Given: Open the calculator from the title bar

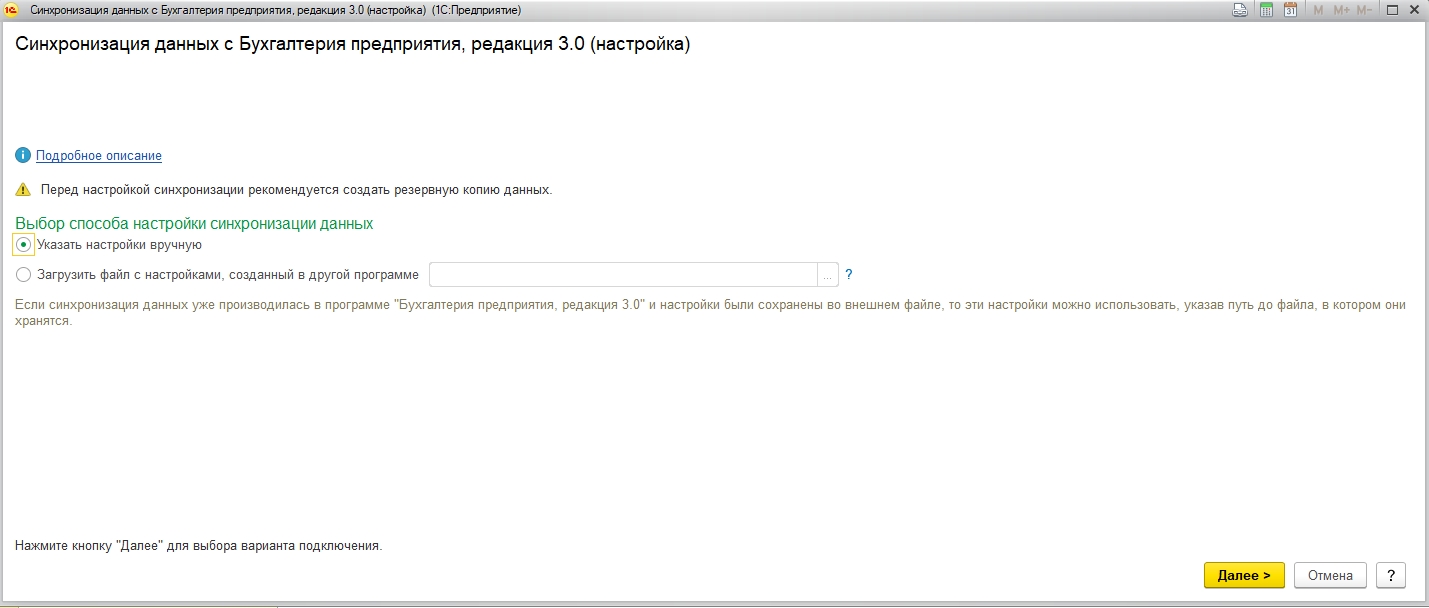Looking at the screenshot, I should pos(1266,10).
